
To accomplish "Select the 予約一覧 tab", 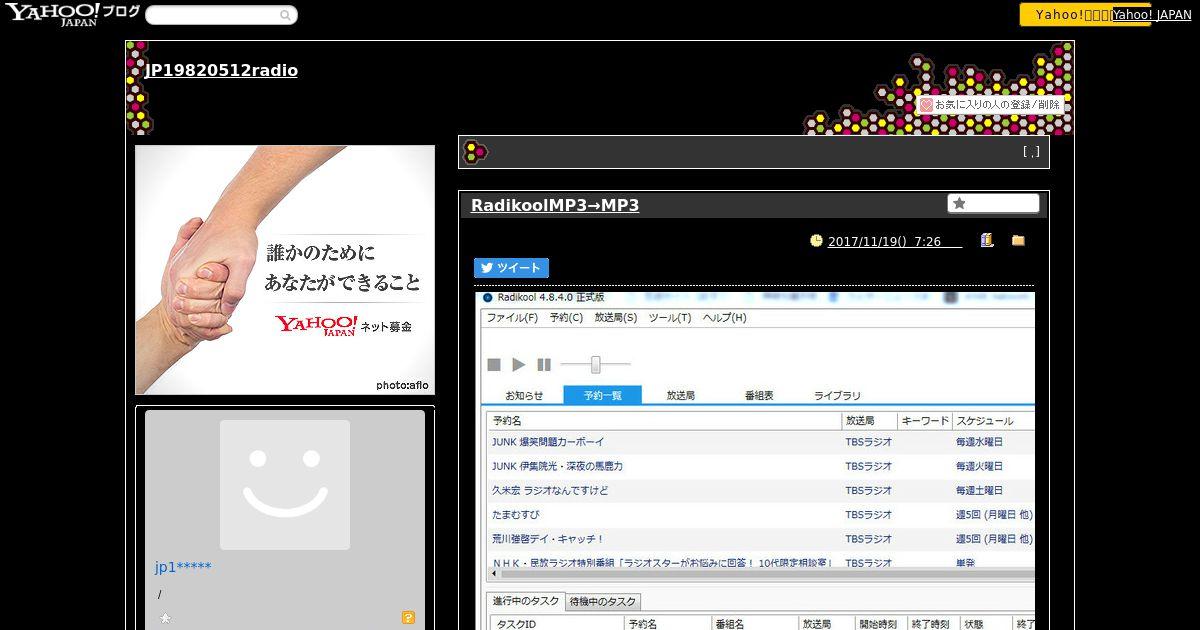I will tap(603, 395).
